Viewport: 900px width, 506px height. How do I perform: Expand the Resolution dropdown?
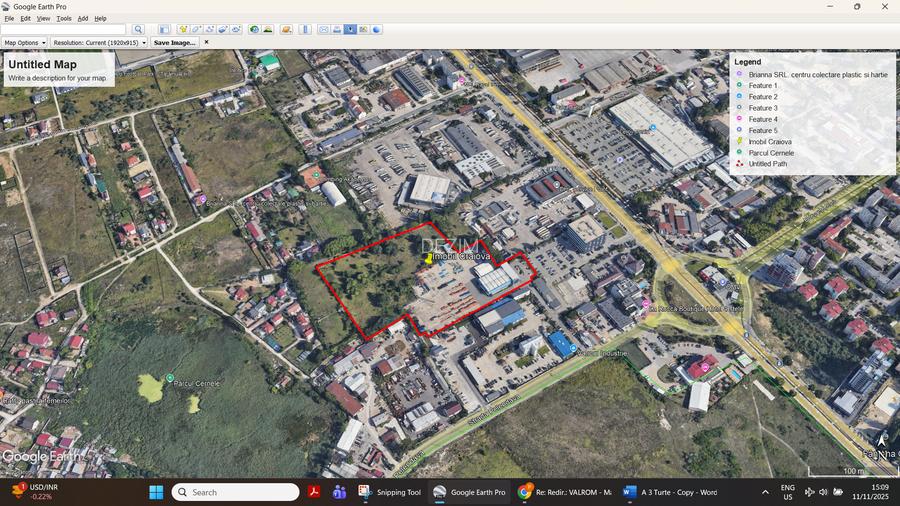pos(99,43)
